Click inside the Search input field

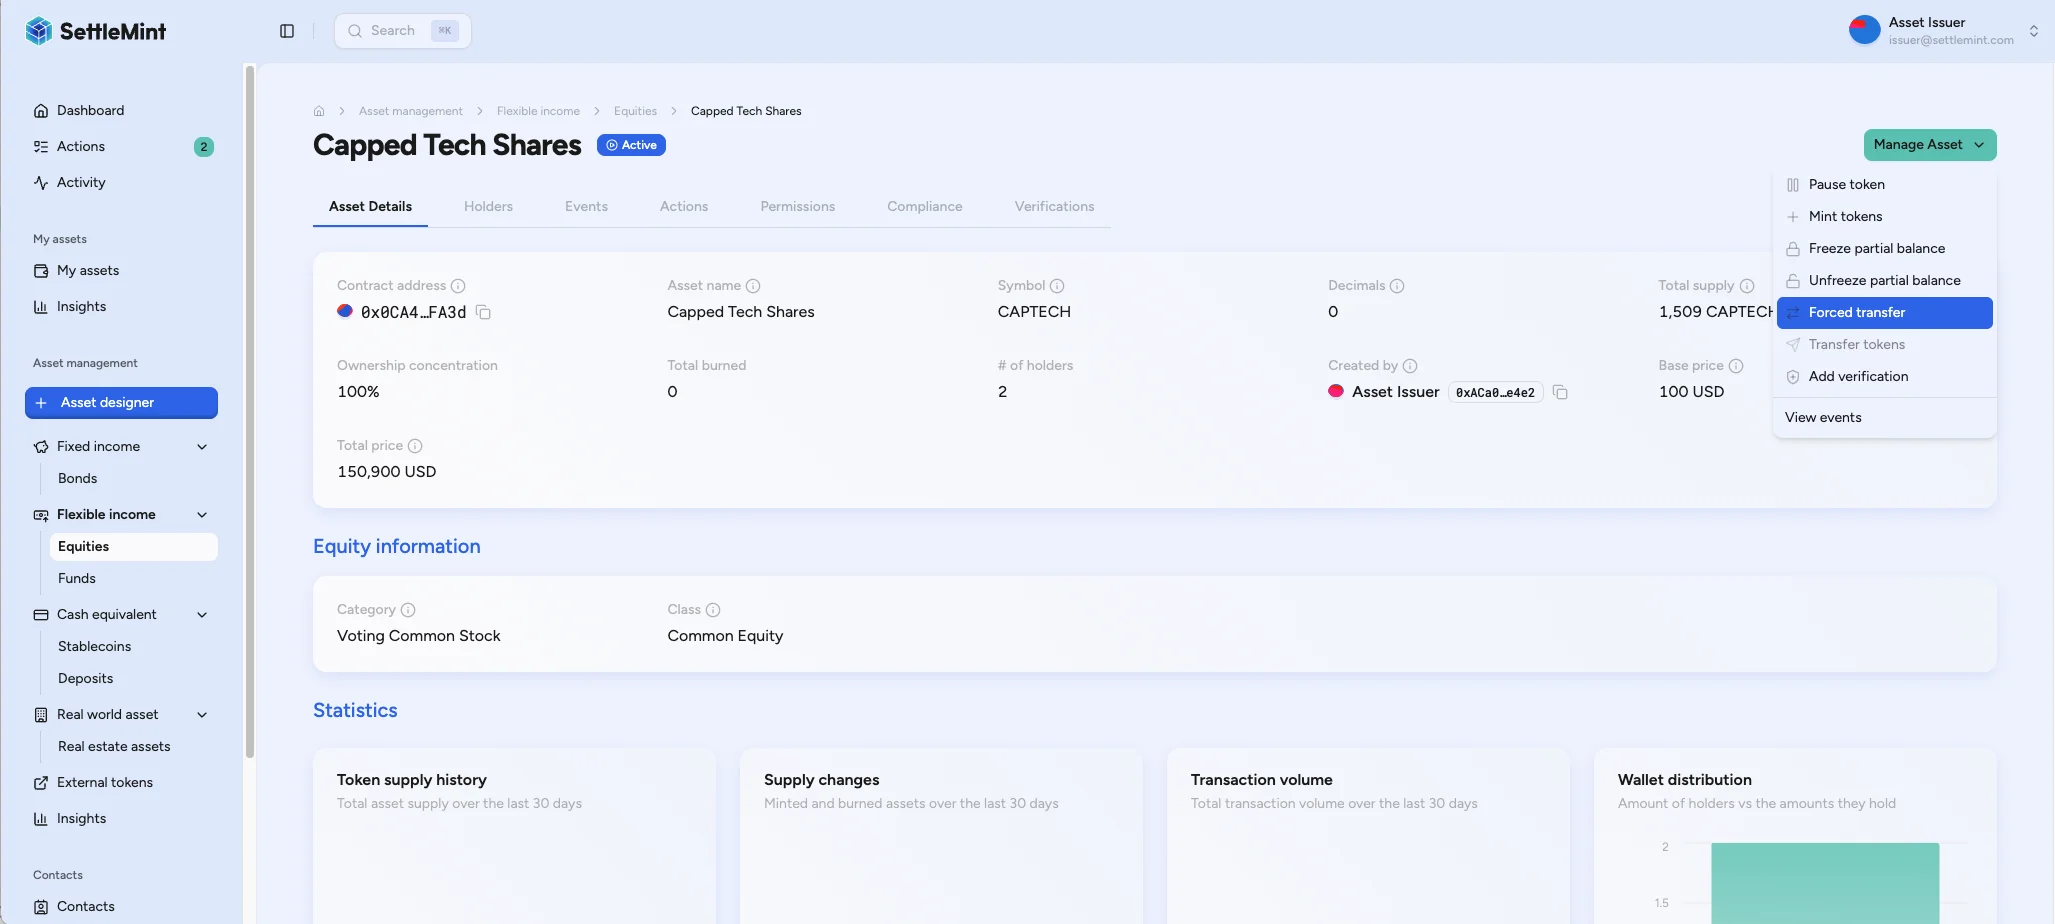click(x=400, y=31)
